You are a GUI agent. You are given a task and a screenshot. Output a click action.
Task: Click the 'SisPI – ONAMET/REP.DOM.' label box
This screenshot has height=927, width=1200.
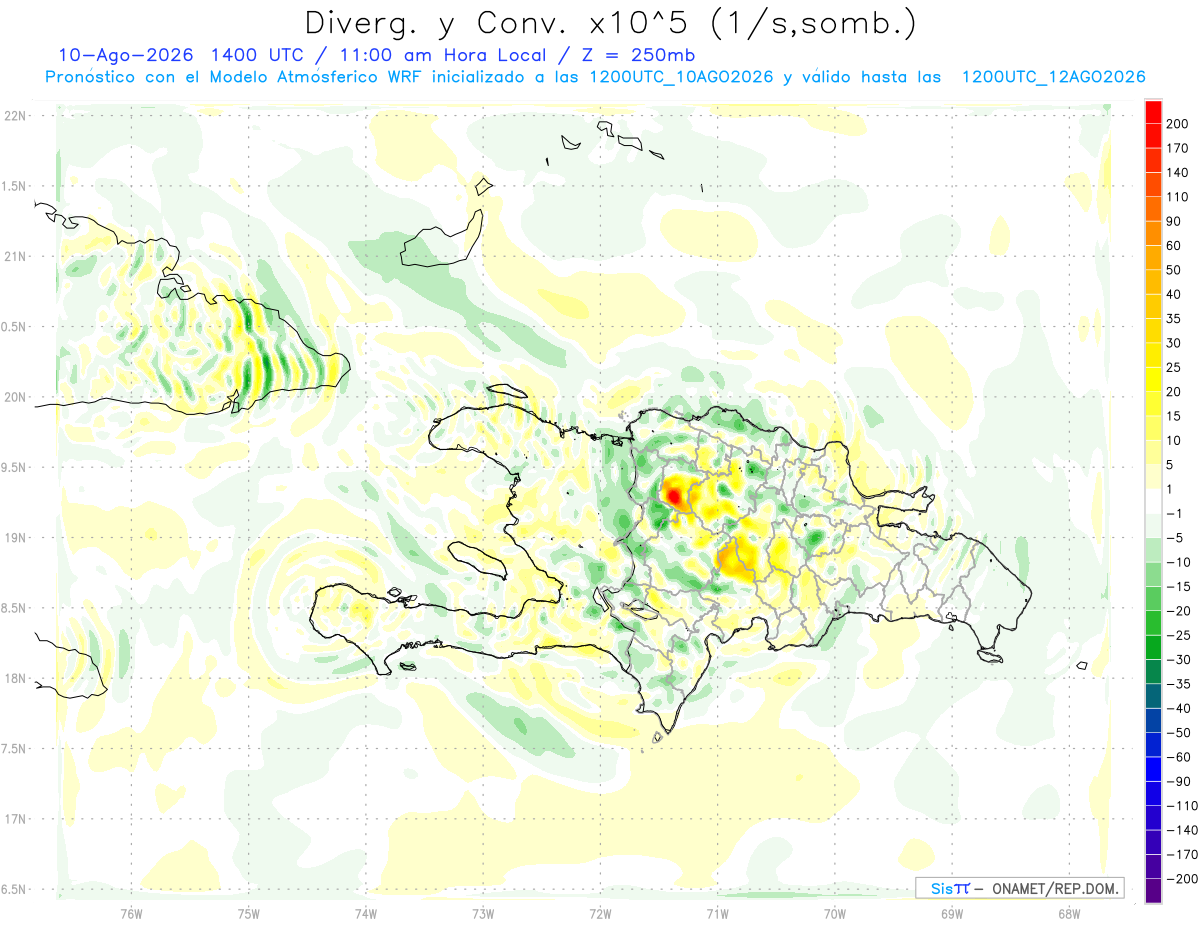pos(1019,888)
